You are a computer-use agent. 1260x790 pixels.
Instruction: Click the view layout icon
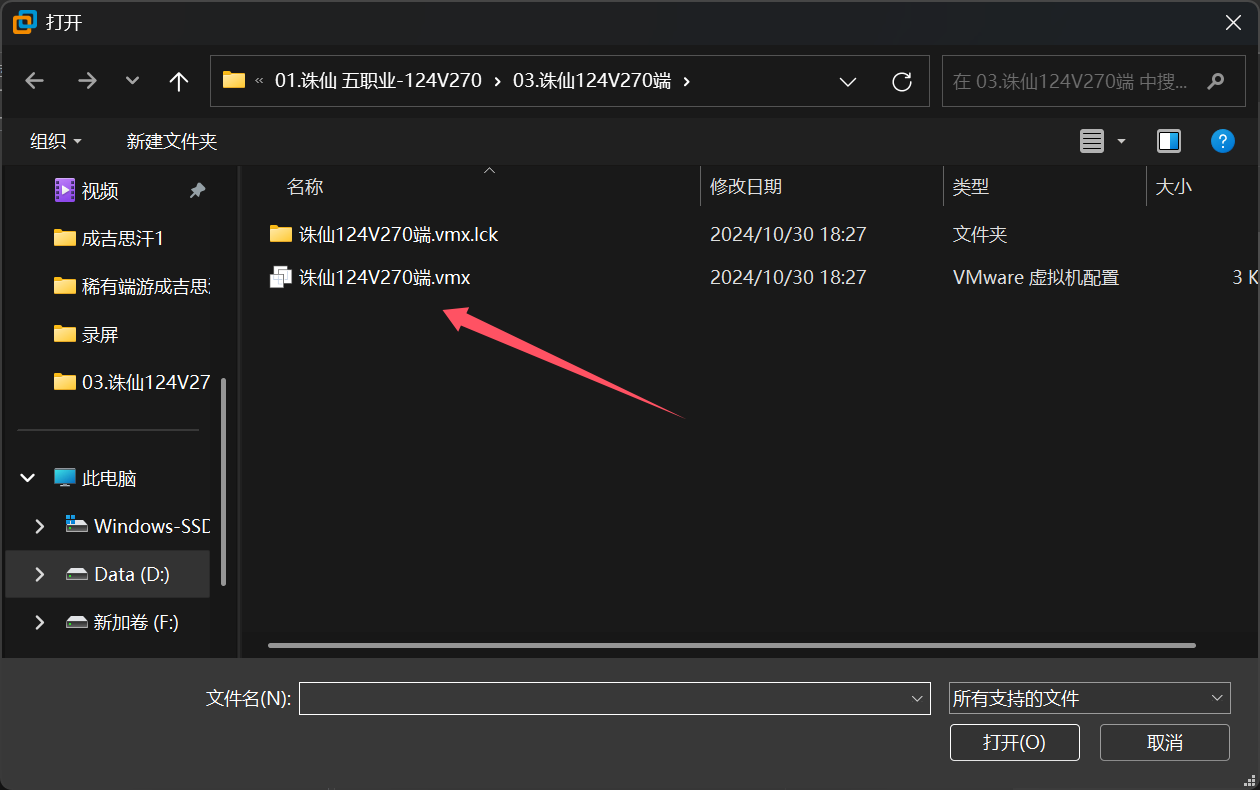1092,141
